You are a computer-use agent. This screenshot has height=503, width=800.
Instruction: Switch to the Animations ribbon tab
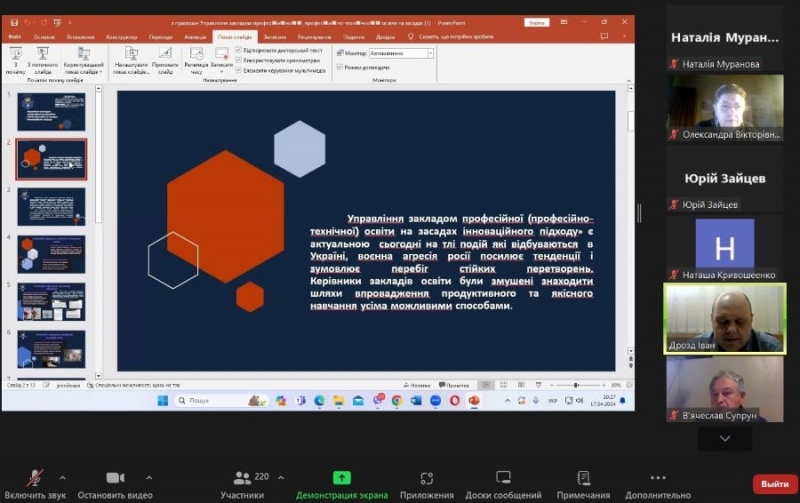(195, 37)
